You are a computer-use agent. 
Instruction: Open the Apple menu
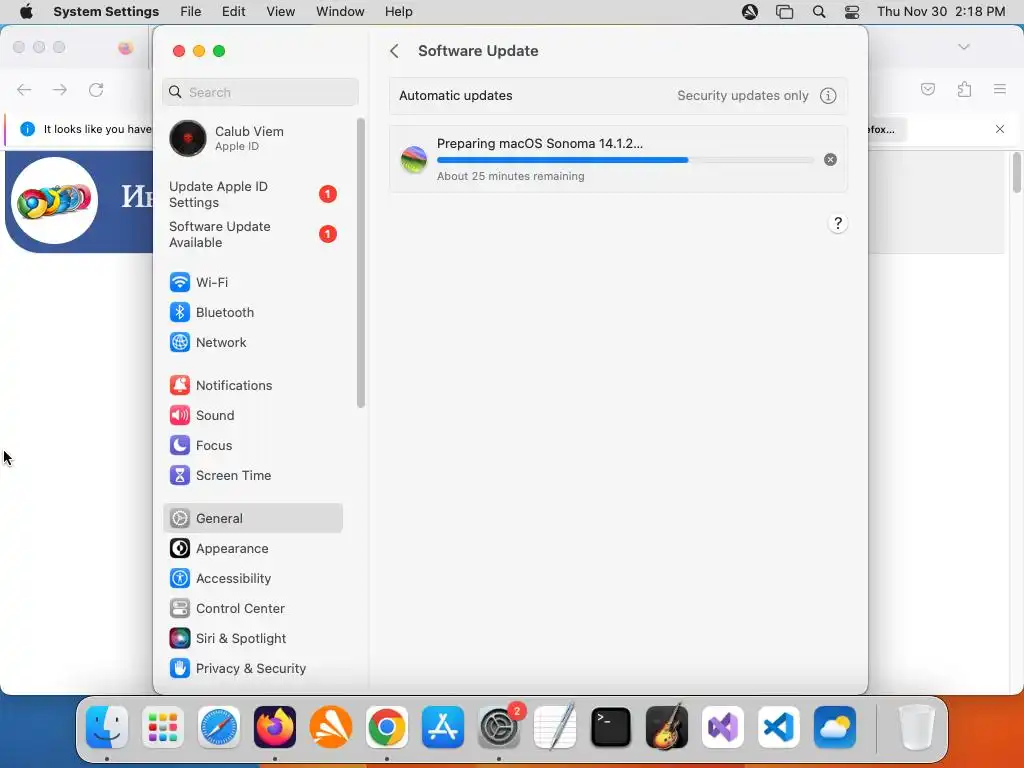(x=25, y=12)
